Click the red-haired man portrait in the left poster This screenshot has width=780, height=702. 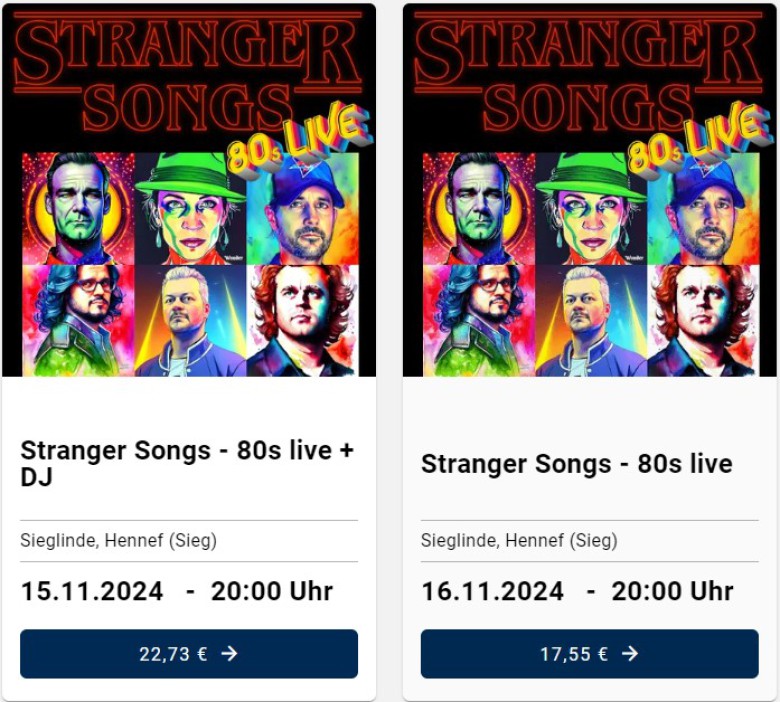[301, 320]
